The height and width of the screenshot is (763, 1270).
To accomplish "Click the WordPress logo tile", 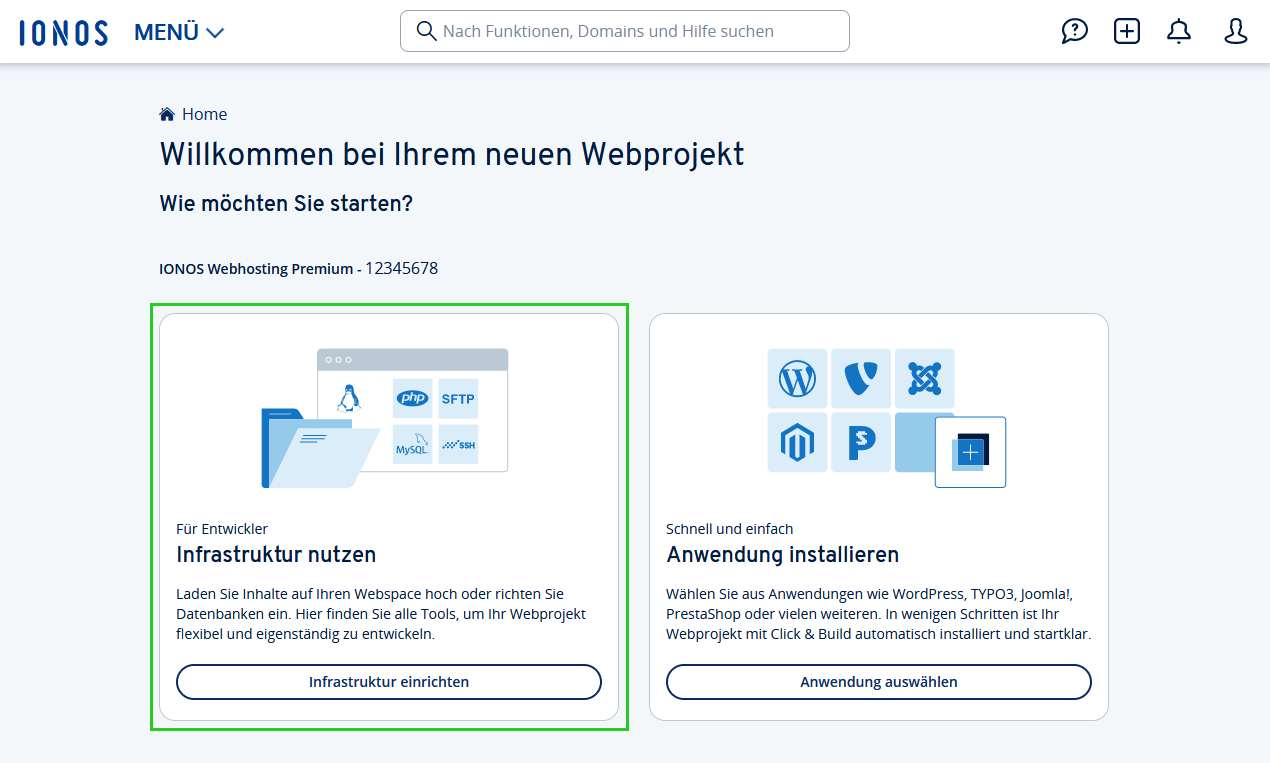I will (x=797, y=379).
